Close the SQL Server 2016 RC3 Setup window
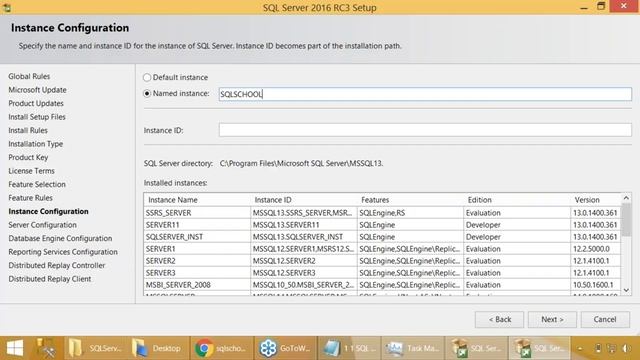This screenshot has height=360, width=640. point(624,6)
